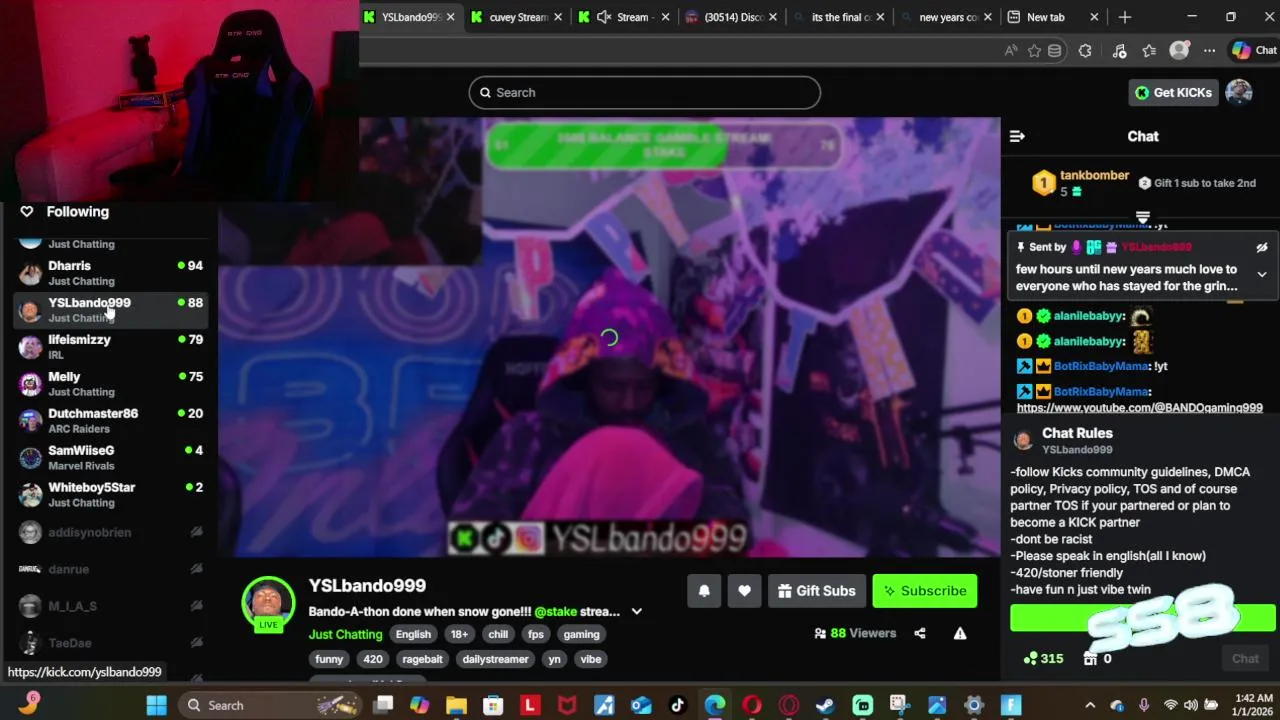Open Copilot Chat in Edge toolbar
This screenshot has height=720, width=1280.
(1254, 50)
